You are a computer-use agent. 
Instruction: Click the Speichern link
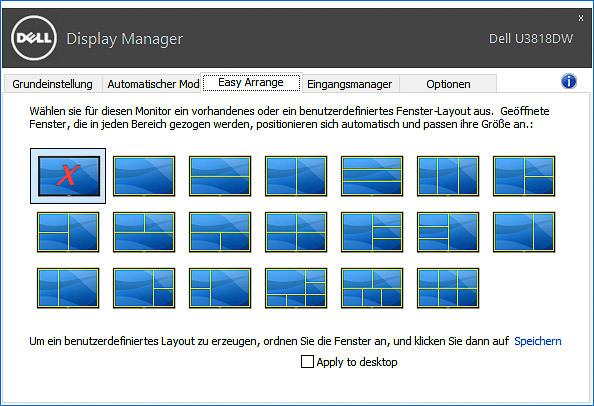coord(538,341)
